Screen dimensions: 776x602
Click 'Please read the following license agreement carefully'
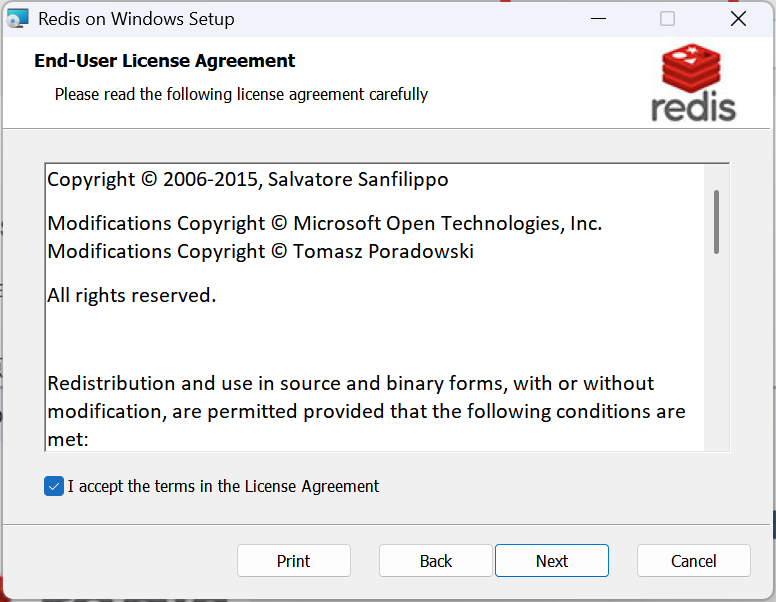[241, 94]
